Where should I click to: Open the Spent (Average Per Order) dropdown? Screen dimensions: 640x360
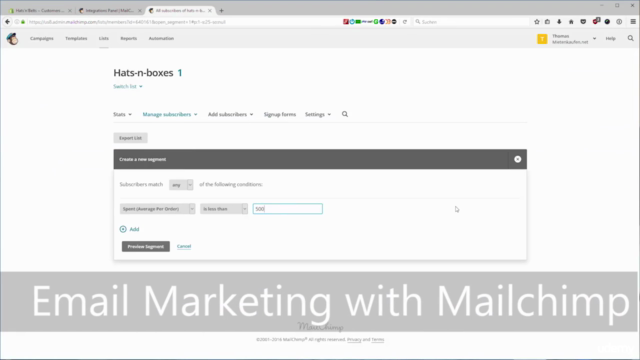(157, 209)
